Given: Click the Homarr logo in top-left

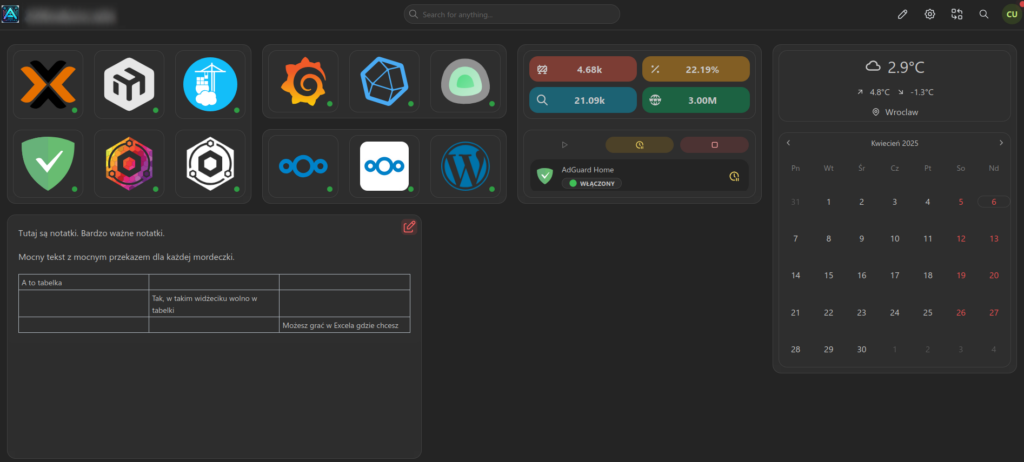Looking at the screenshot, I should coord(11,14).
